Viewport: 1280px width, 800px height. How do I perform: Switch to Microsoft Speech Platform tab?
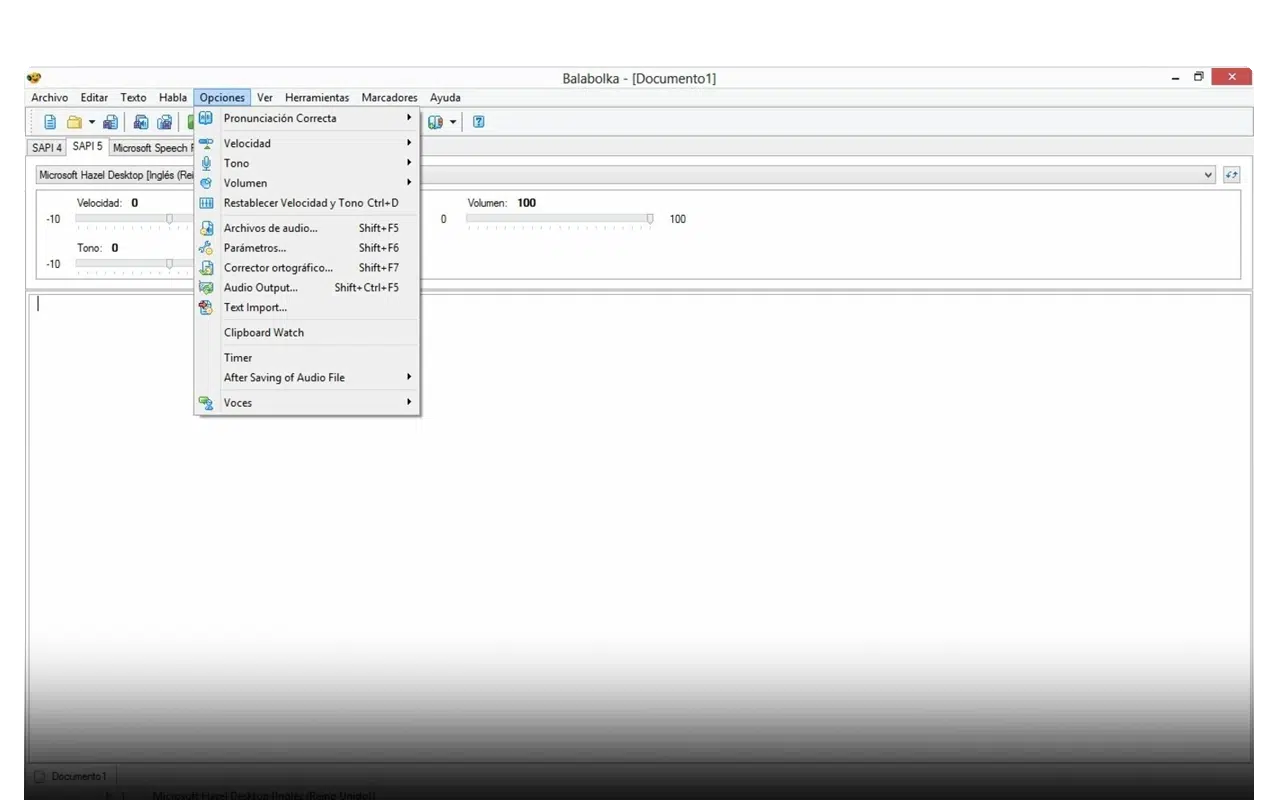tap(152, 148)
